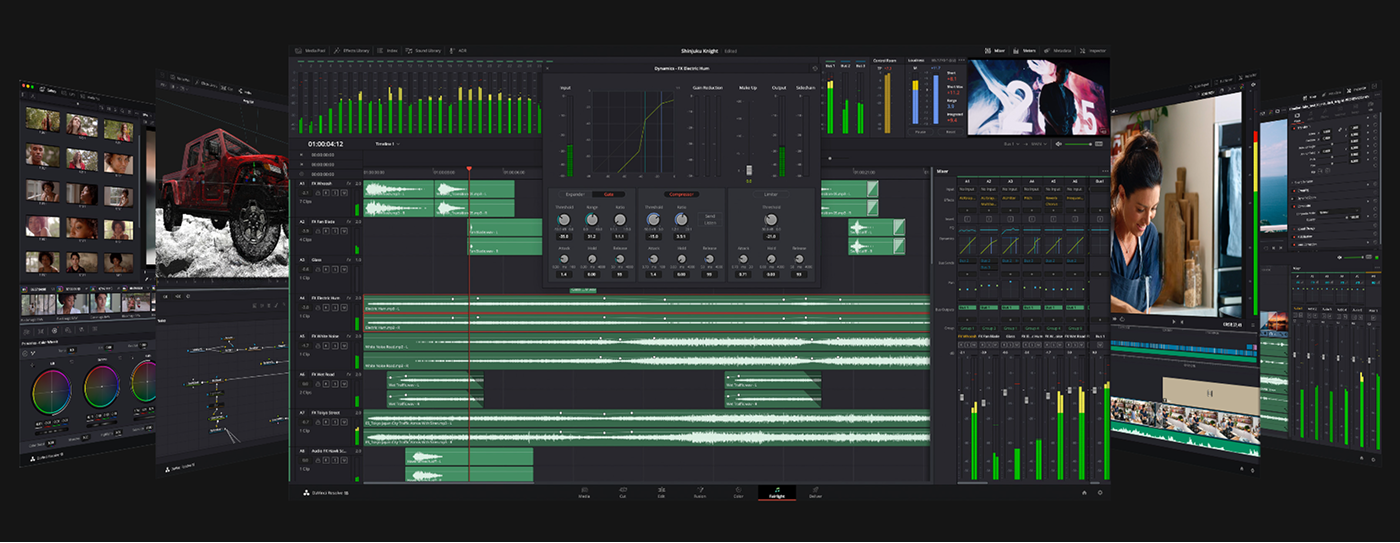This screenshot has width=1400, height=543.
Task: Open the Deliver page tab
Action: point(815,493)
